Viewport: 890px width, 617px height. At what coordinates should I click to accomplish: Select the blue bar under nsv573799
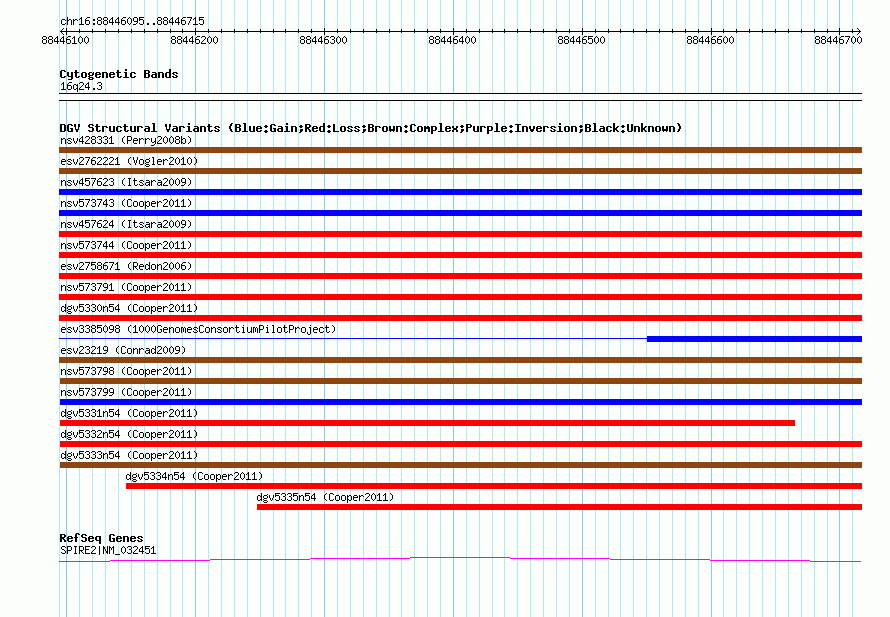460,402
